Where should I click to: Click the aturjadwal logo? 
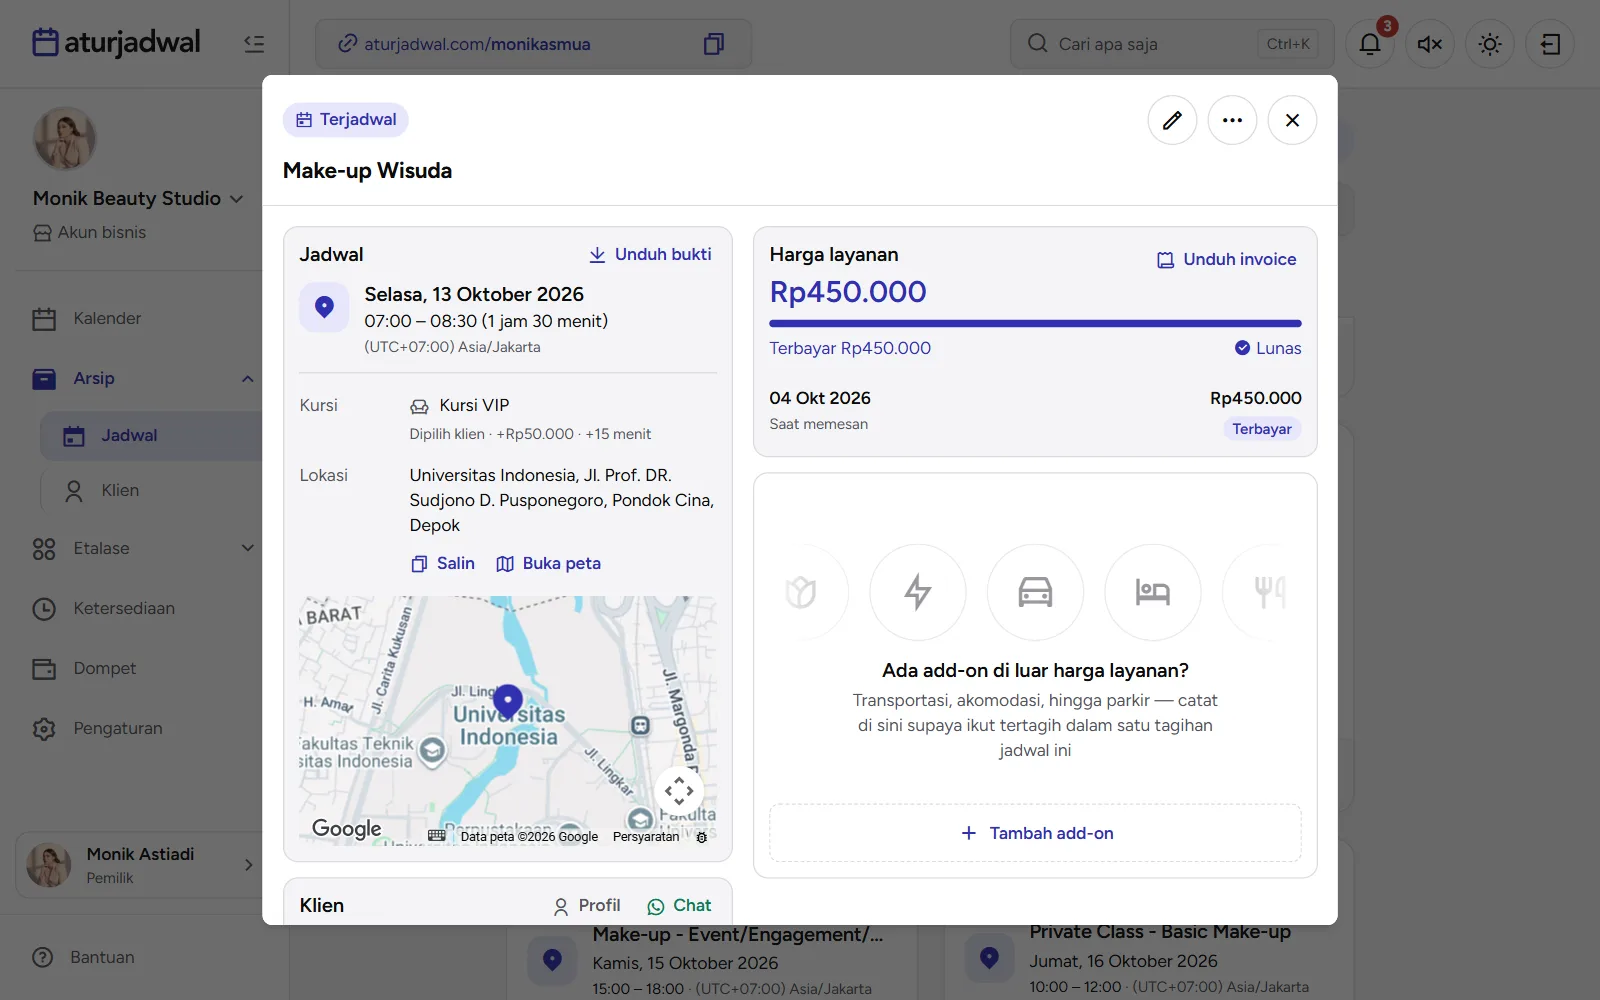coord(116,42)
